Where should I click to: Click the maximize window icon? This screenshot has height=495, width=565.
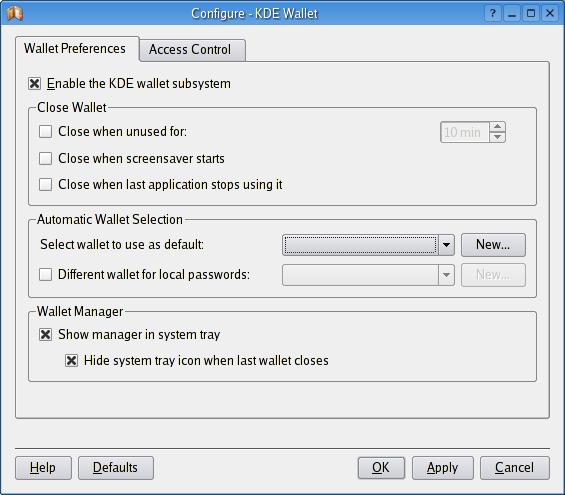[x=531, y=14]
